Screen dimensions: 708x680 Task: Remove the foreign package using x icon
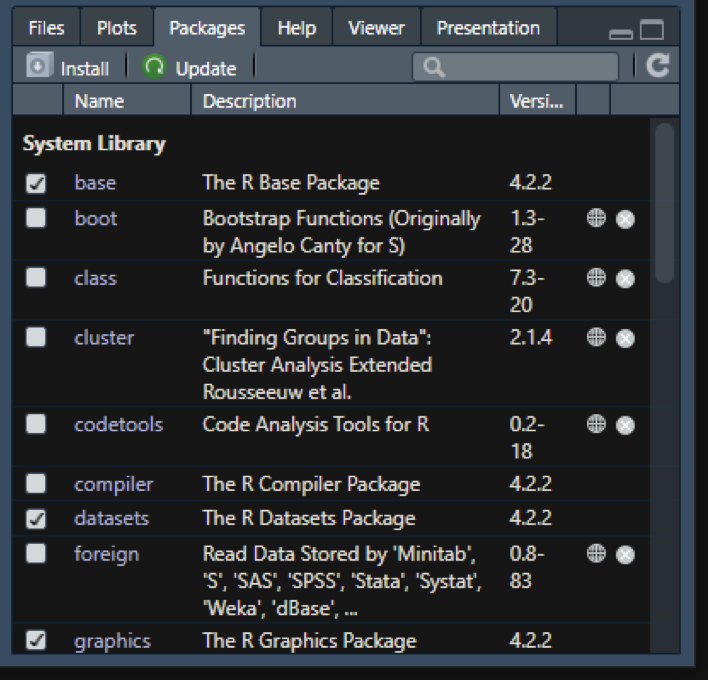click(625, 554)
